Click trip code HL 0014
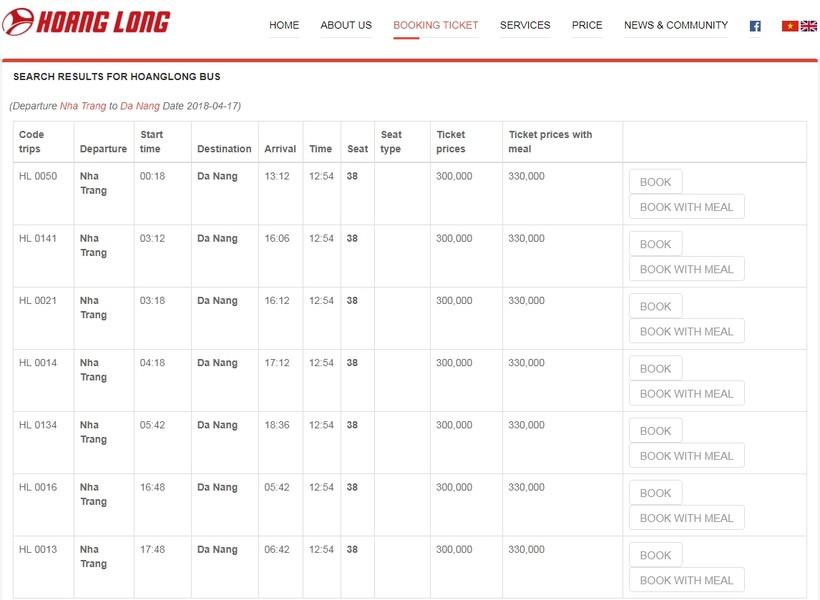Viewport: 820px width, 600px height. [38, 363]
